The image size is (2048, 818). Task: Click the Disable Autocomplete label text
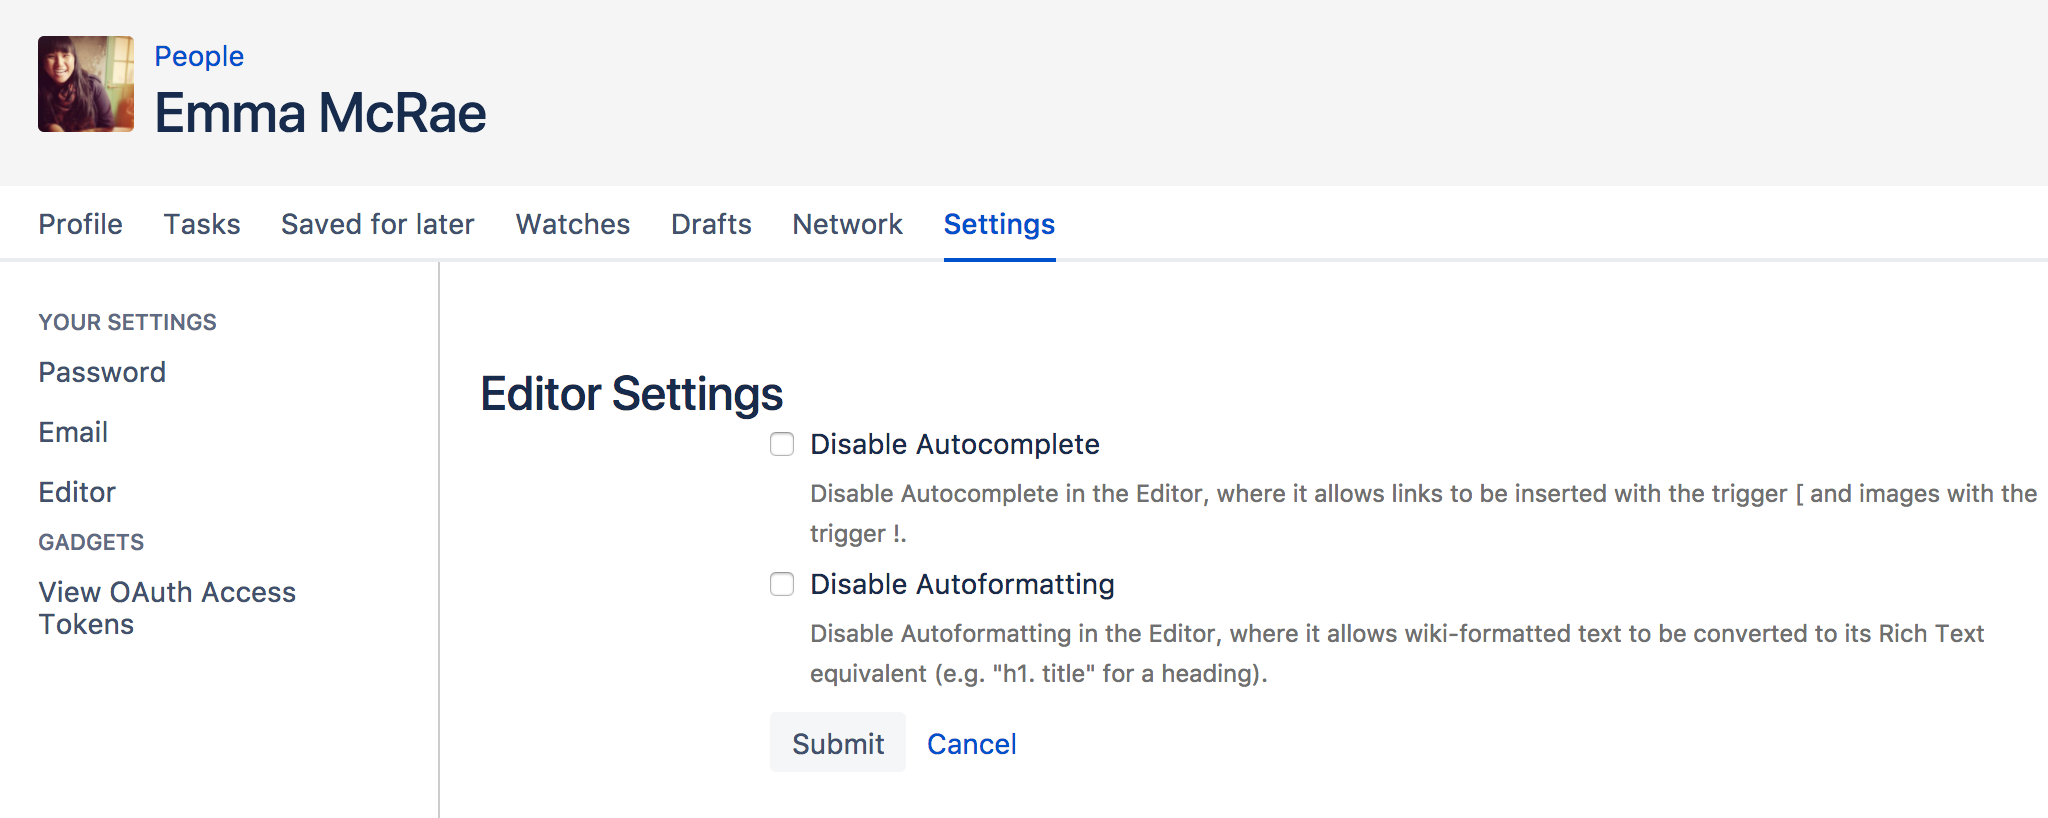point(954,444)
